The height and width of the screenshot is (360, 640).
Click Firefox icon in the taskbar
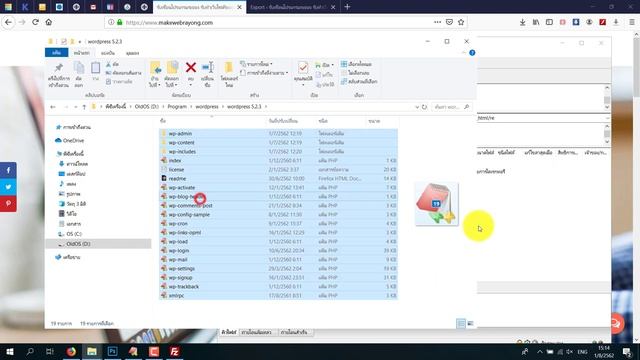pyautogui.click(x=71, y=352)
